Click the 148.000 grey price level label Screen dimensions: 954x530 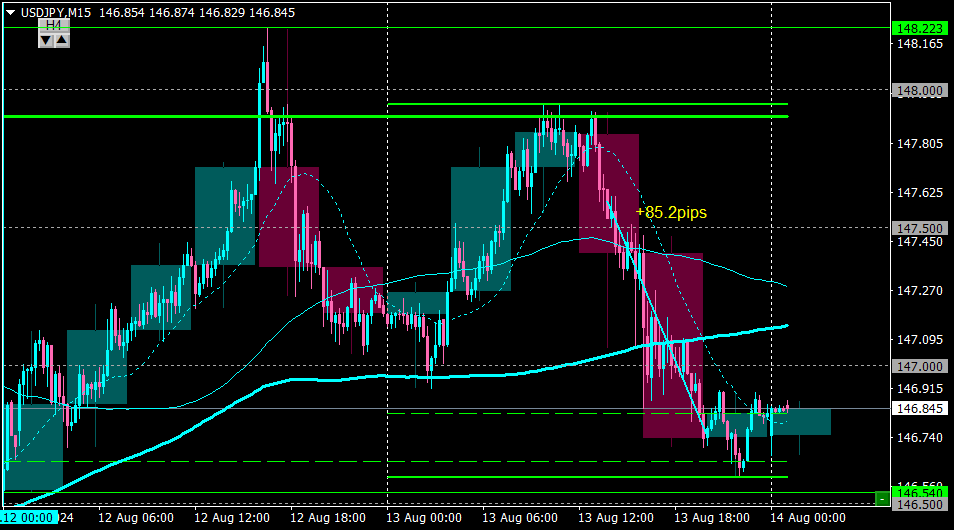(919, 91)
